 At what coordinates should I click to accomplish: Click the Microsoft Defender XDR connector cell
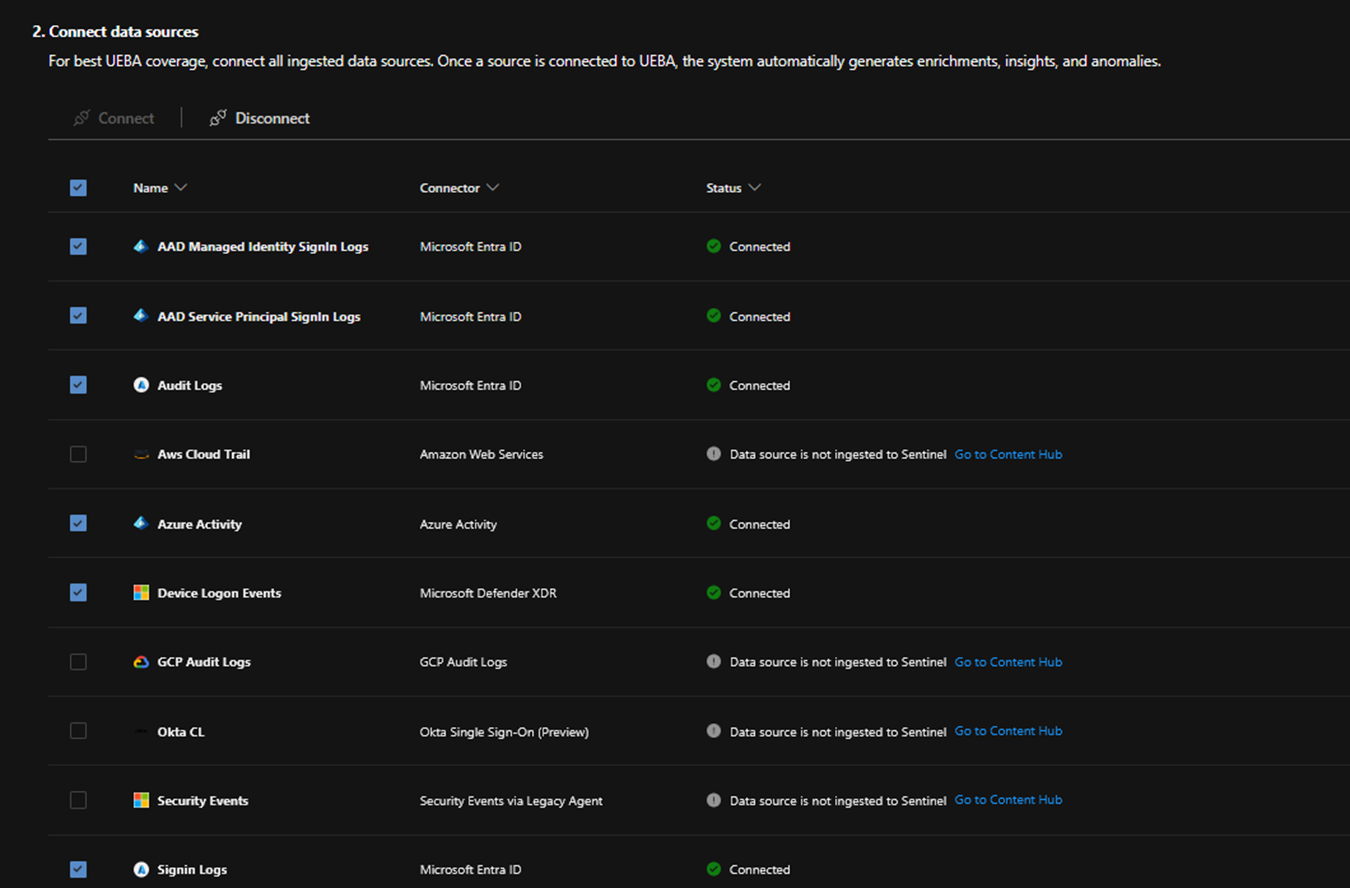click(x=488, y=593)
